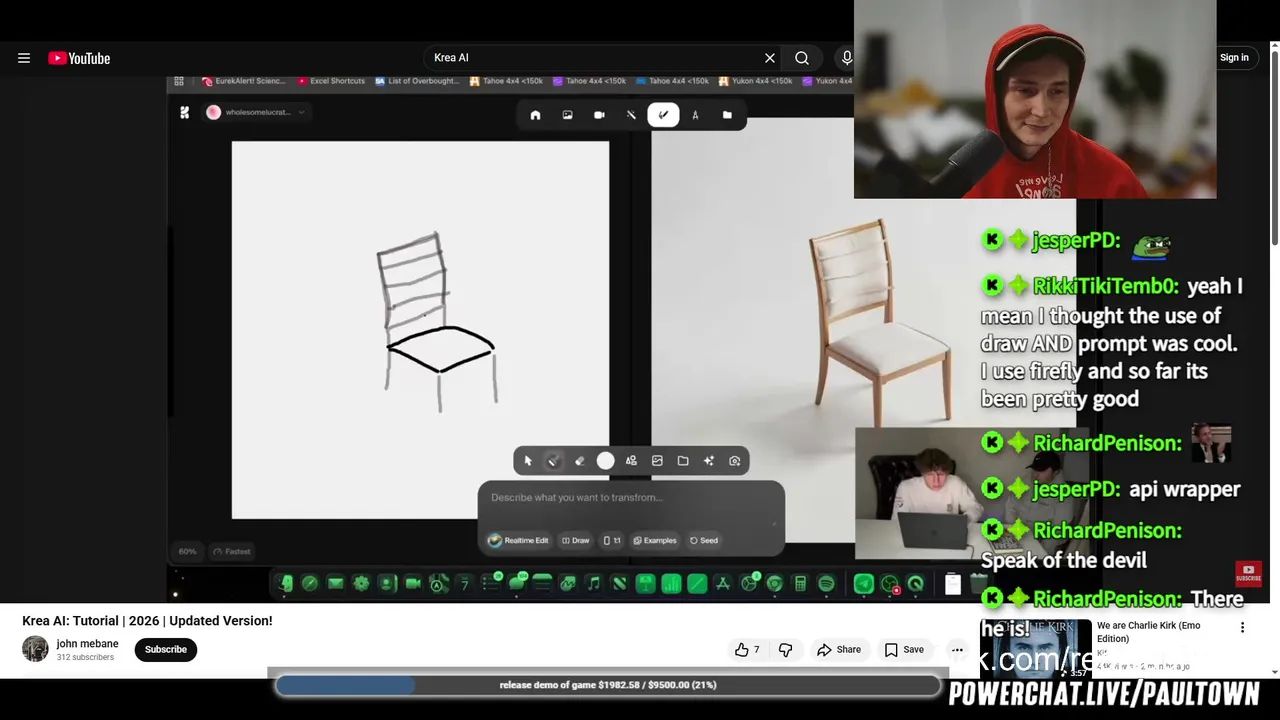
Task: Choose the brush drawing tool
Action: point(553,461)
